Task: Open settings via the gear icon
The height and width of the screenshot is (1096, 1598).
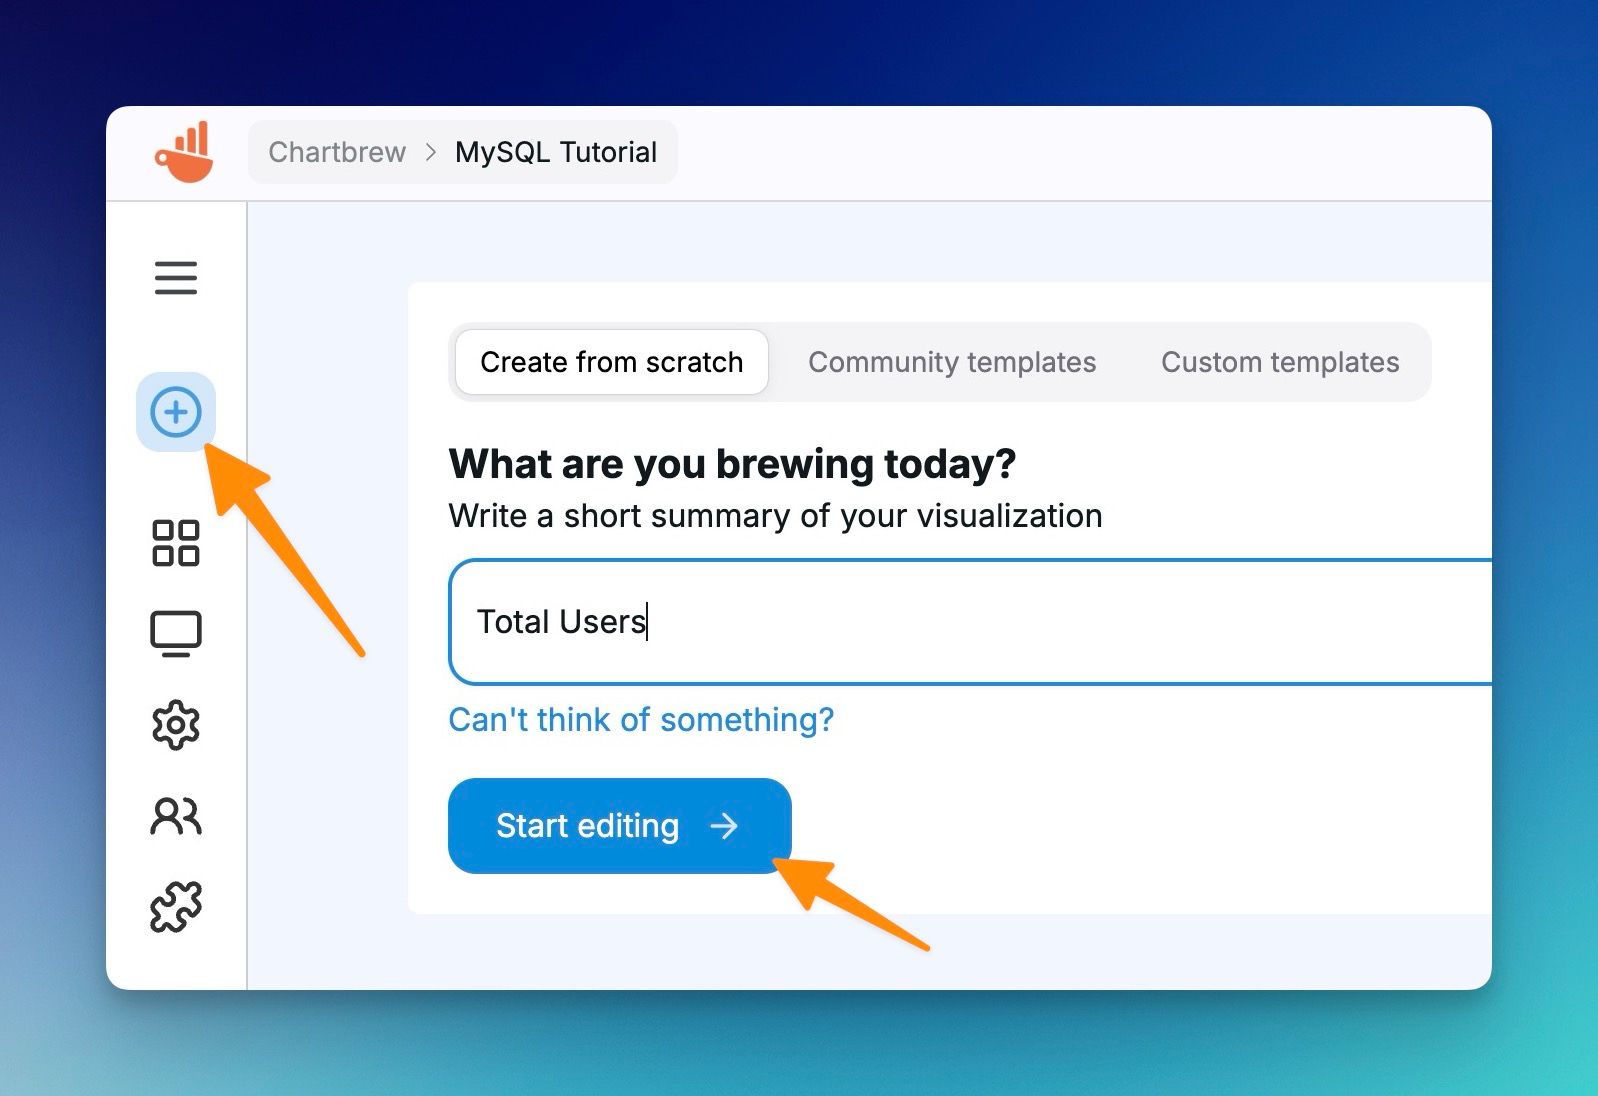Action: (x=176, y=725)
